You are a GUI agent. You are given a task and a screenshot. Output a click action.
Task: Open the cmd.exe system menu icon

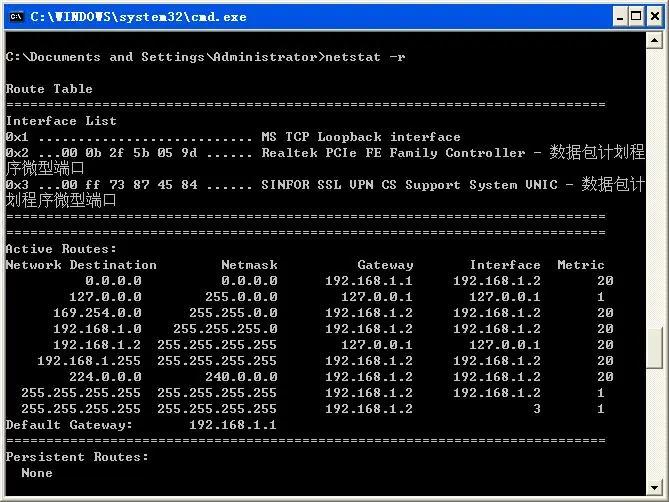(x=16, y=16)
